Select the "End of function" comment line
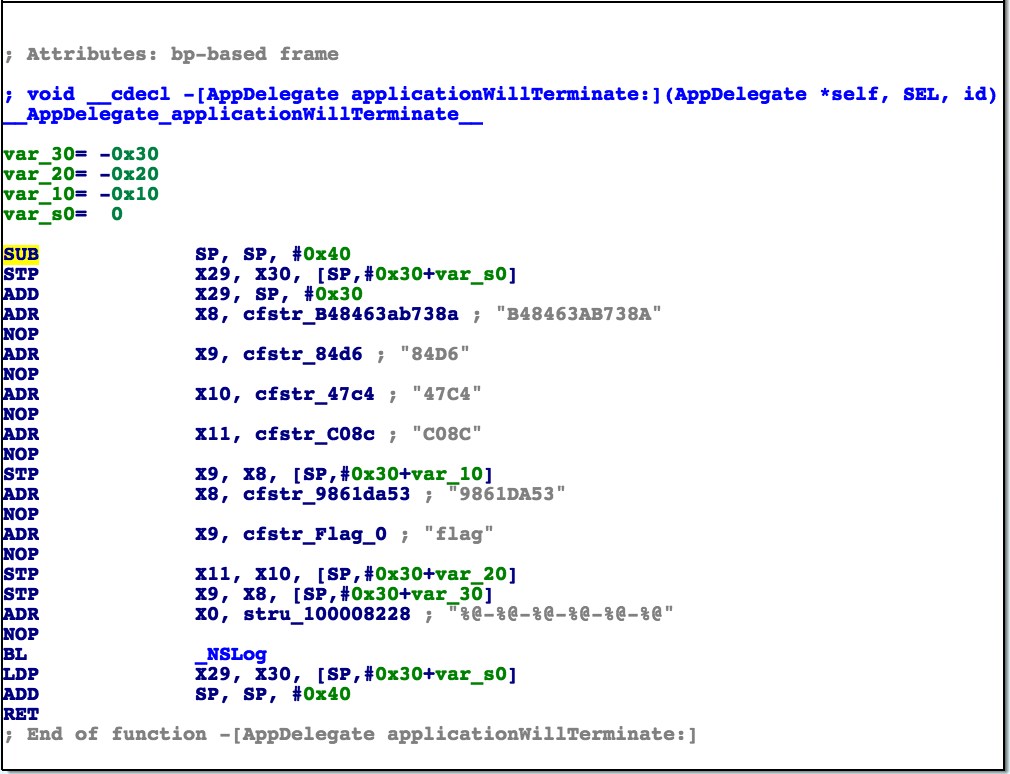 tap(350, 734)
